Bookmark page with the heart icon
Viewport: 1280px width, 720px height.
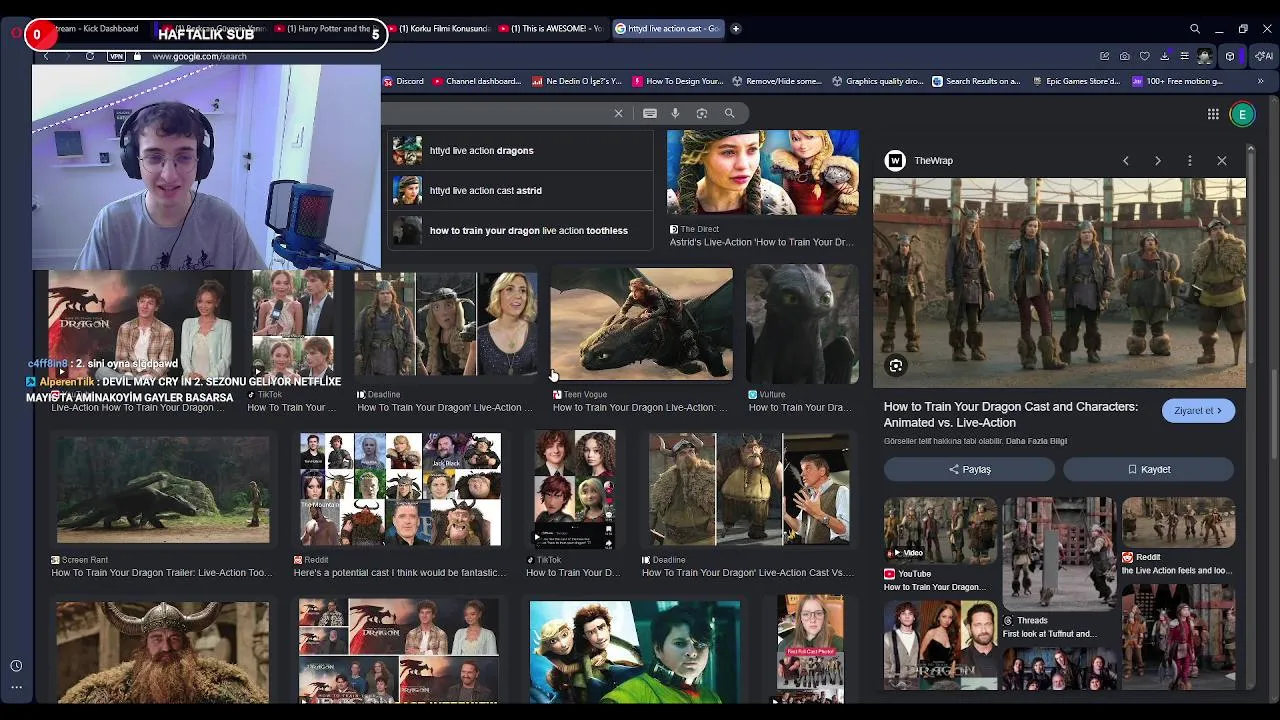tap(1145, 57)
